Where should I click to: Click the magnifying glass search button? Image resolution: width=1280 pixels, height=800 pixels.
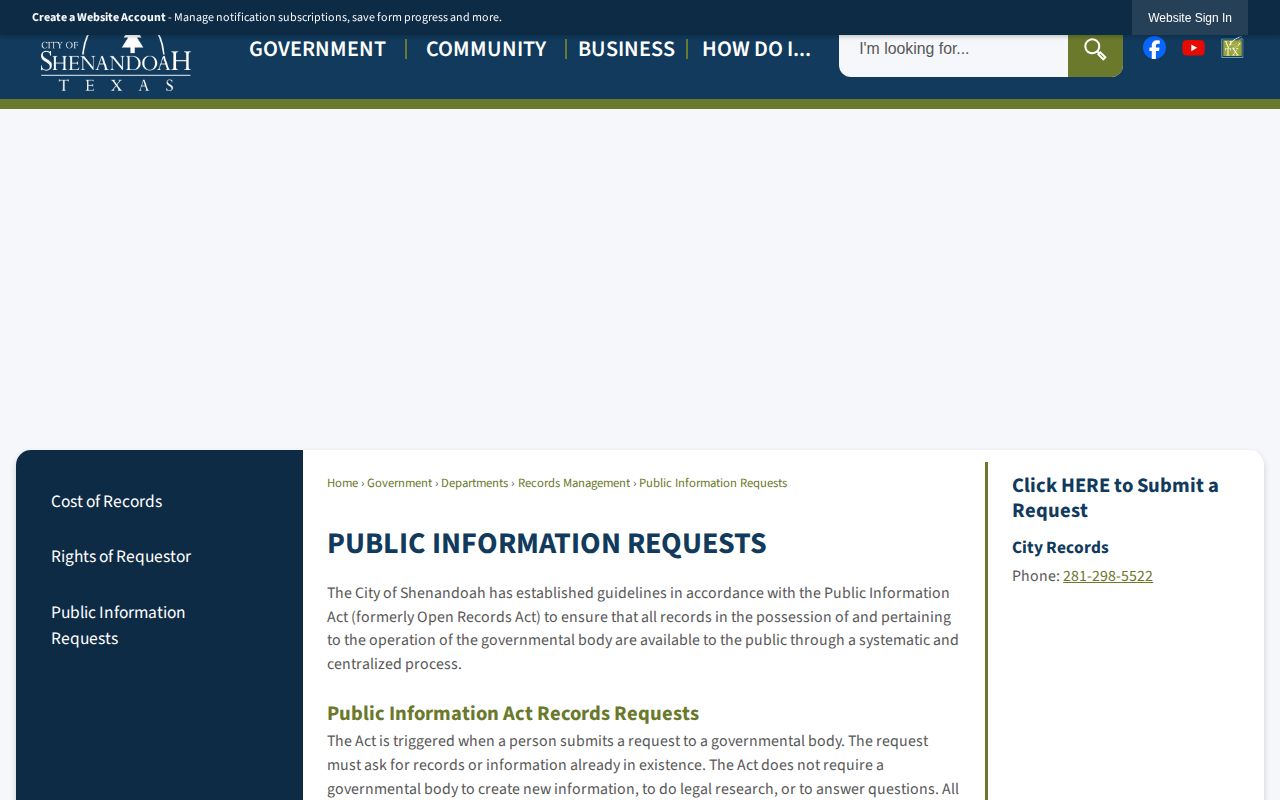tap(1095, 49)
